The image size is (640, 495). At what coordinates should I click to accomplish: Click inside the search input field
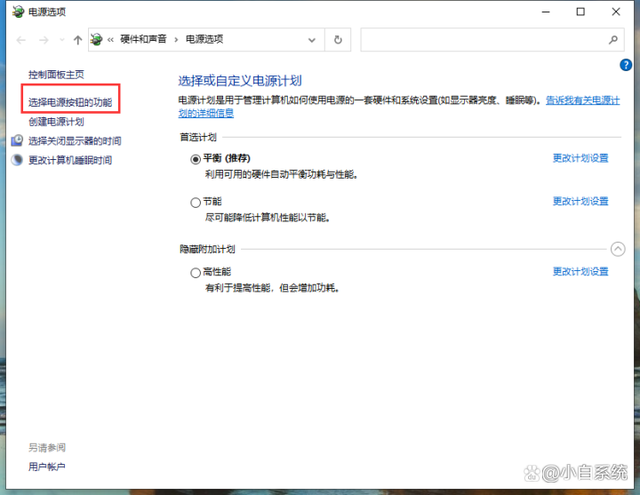pyautogui.click(x=482, y=40)
